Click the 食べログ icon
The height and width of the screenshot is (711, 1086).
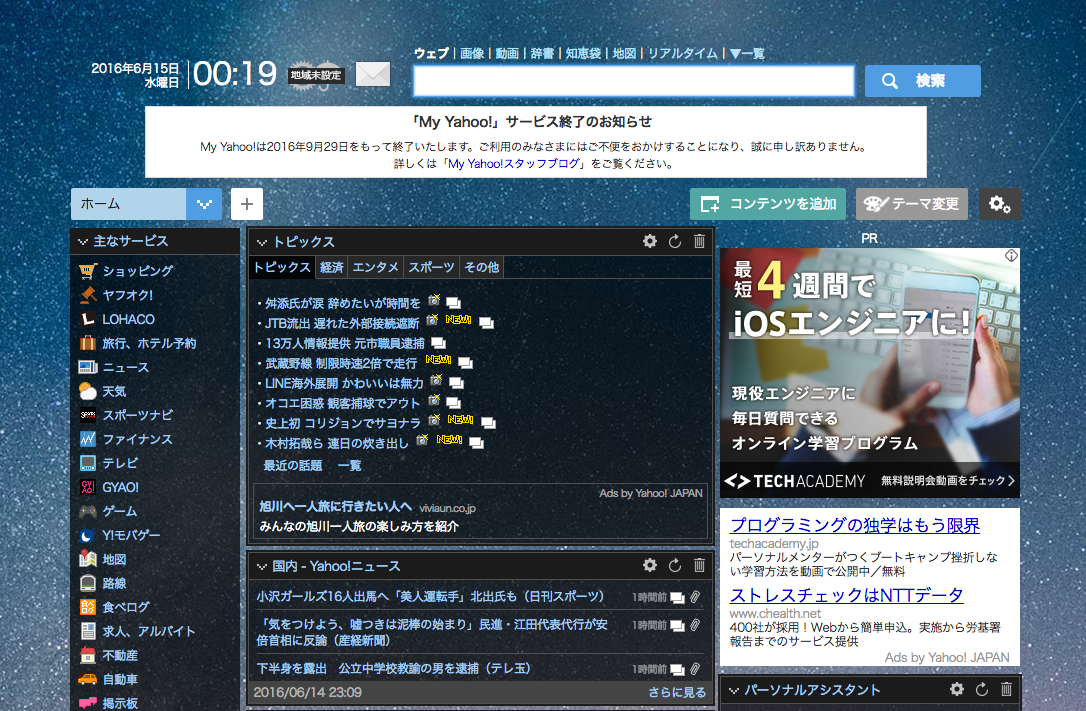point(87,607)
